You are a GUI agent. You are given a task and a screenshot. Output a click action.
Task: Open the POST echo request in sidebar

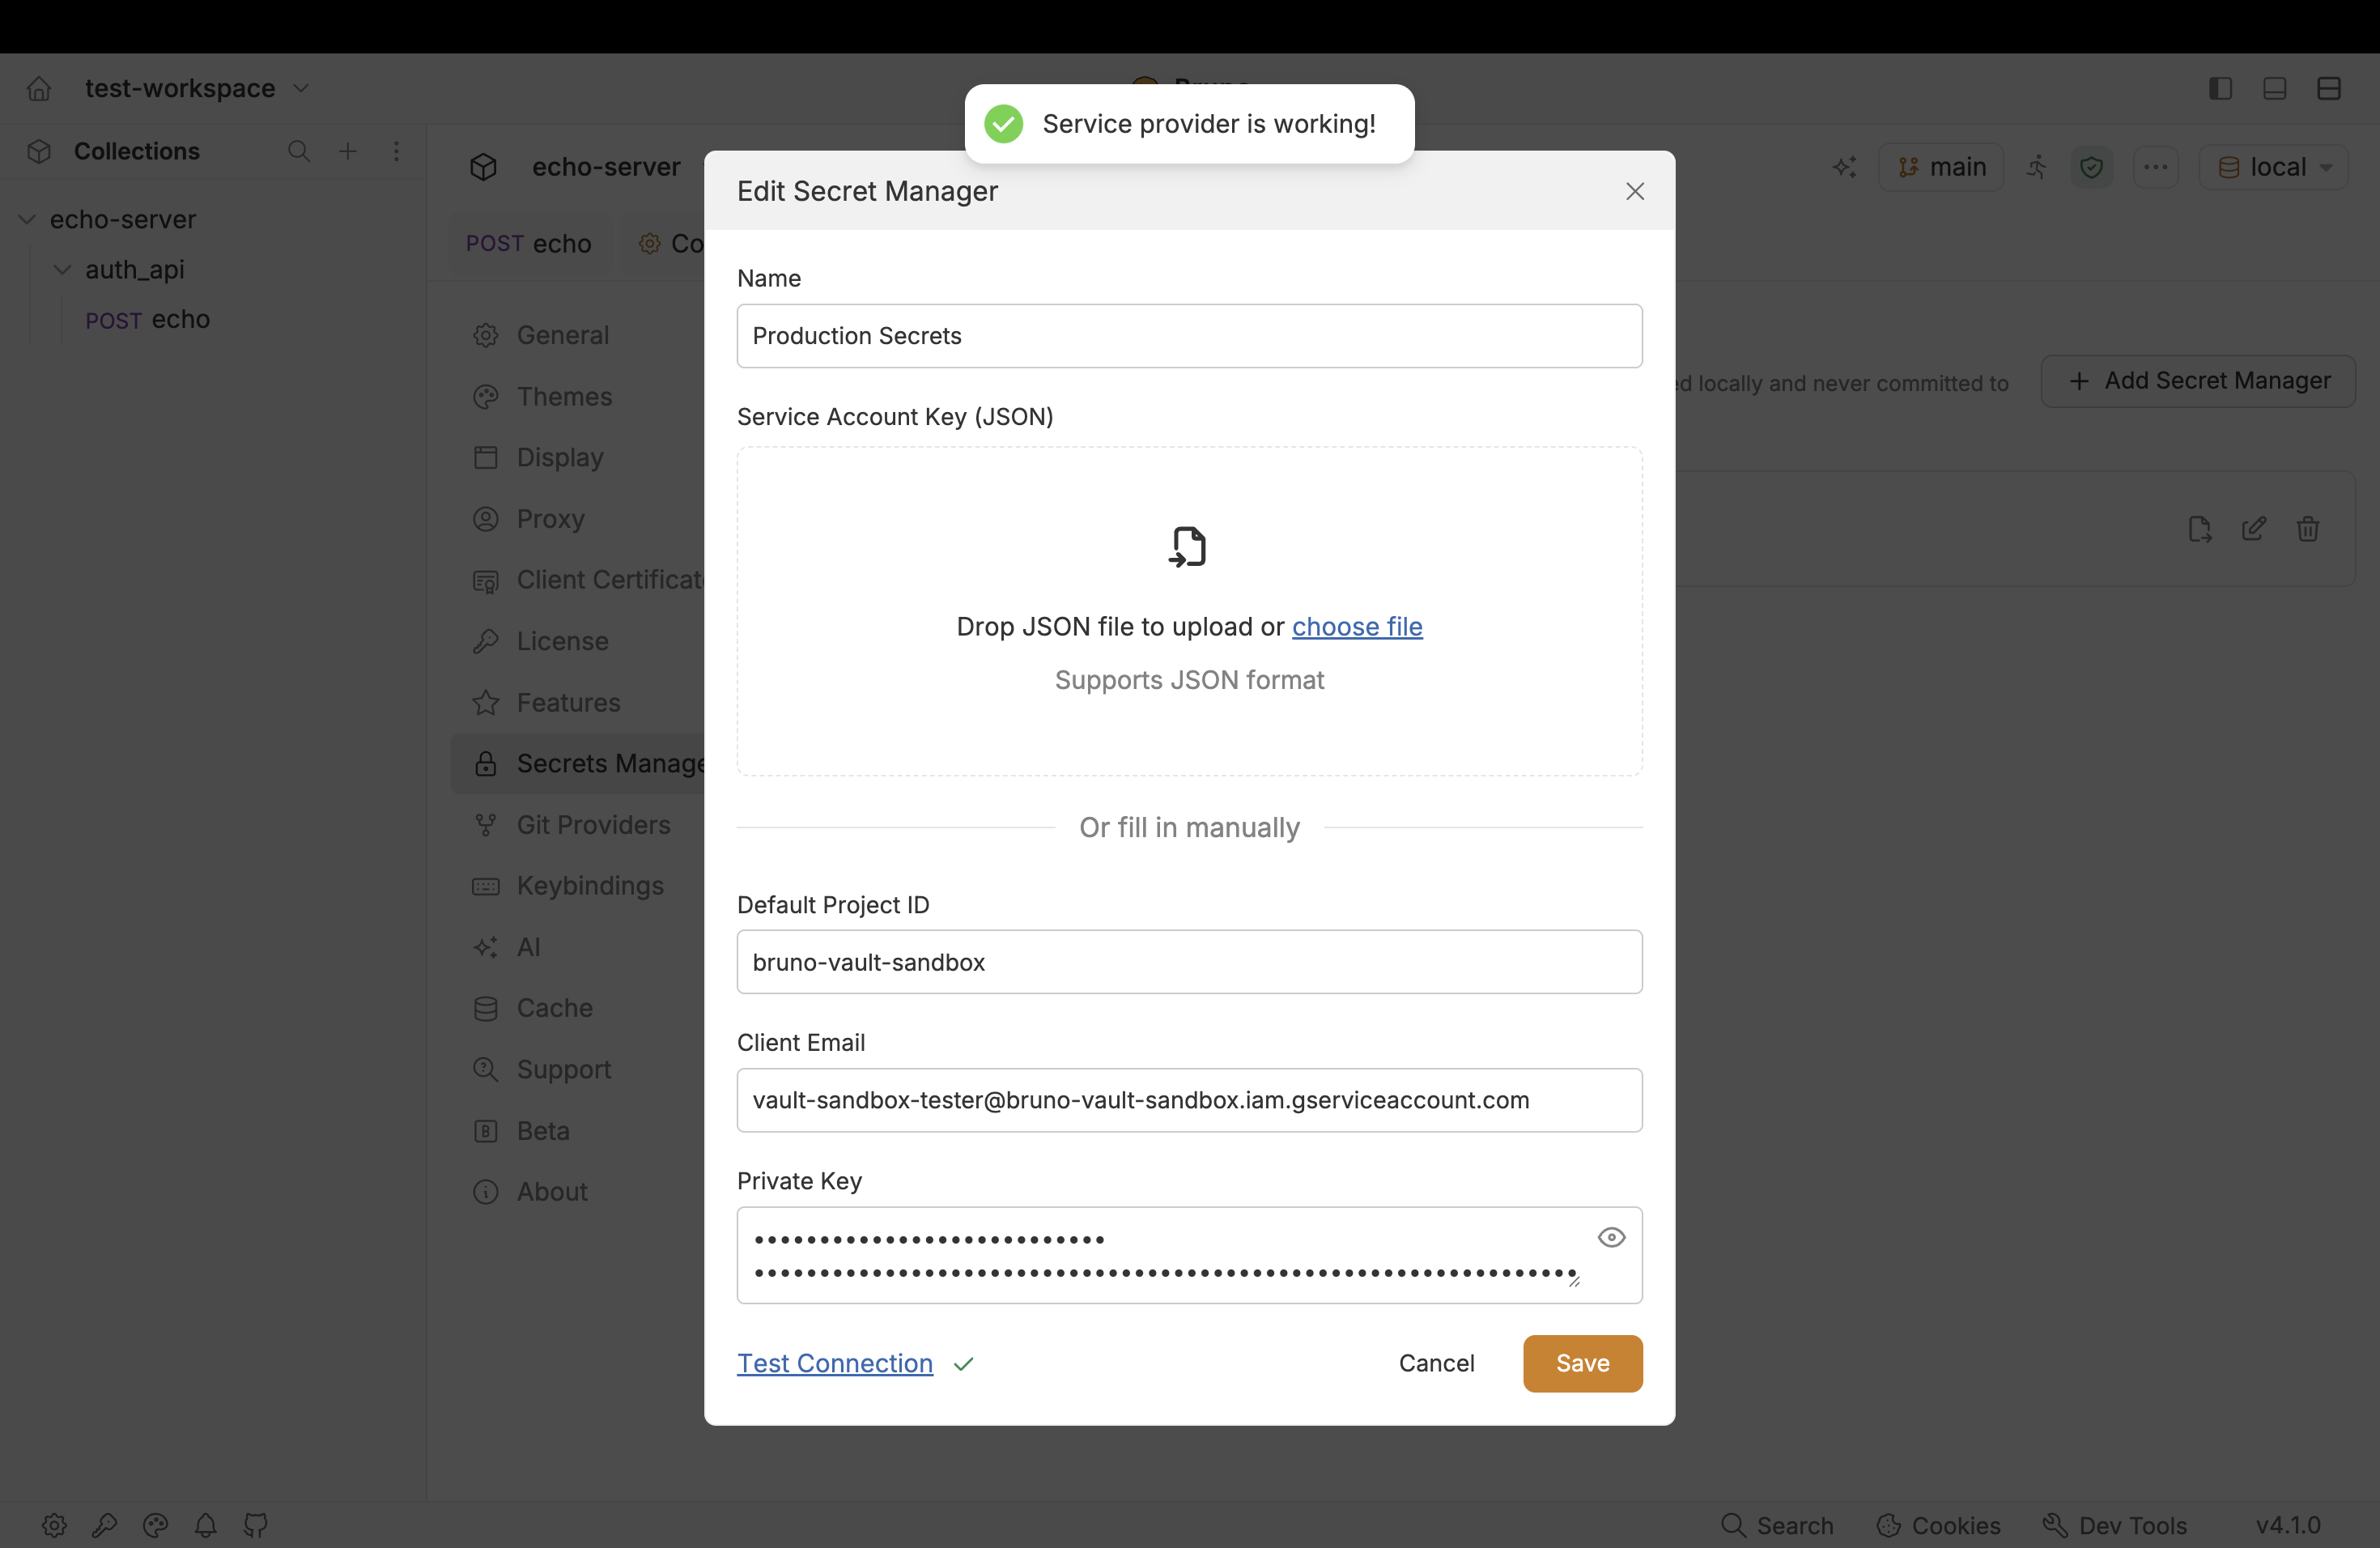pyautogui.click(x=147, y=319)
